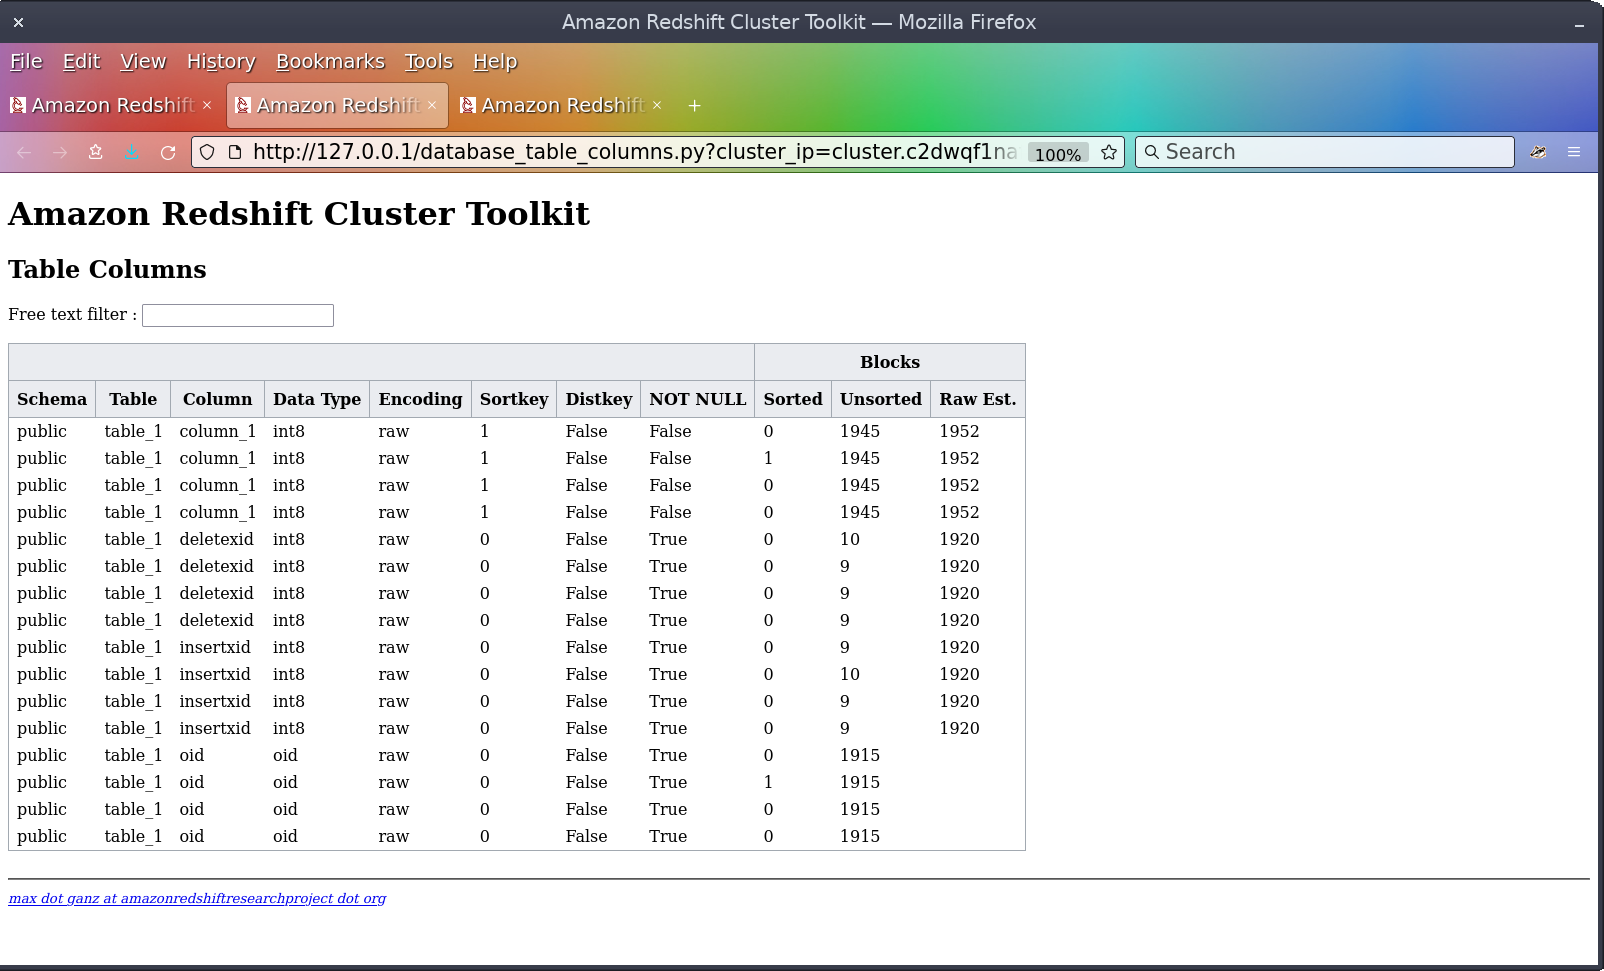The width and height of the screenshot is (1604, 971).
Task: Reload the current page
Action: [x=168, y=152]
